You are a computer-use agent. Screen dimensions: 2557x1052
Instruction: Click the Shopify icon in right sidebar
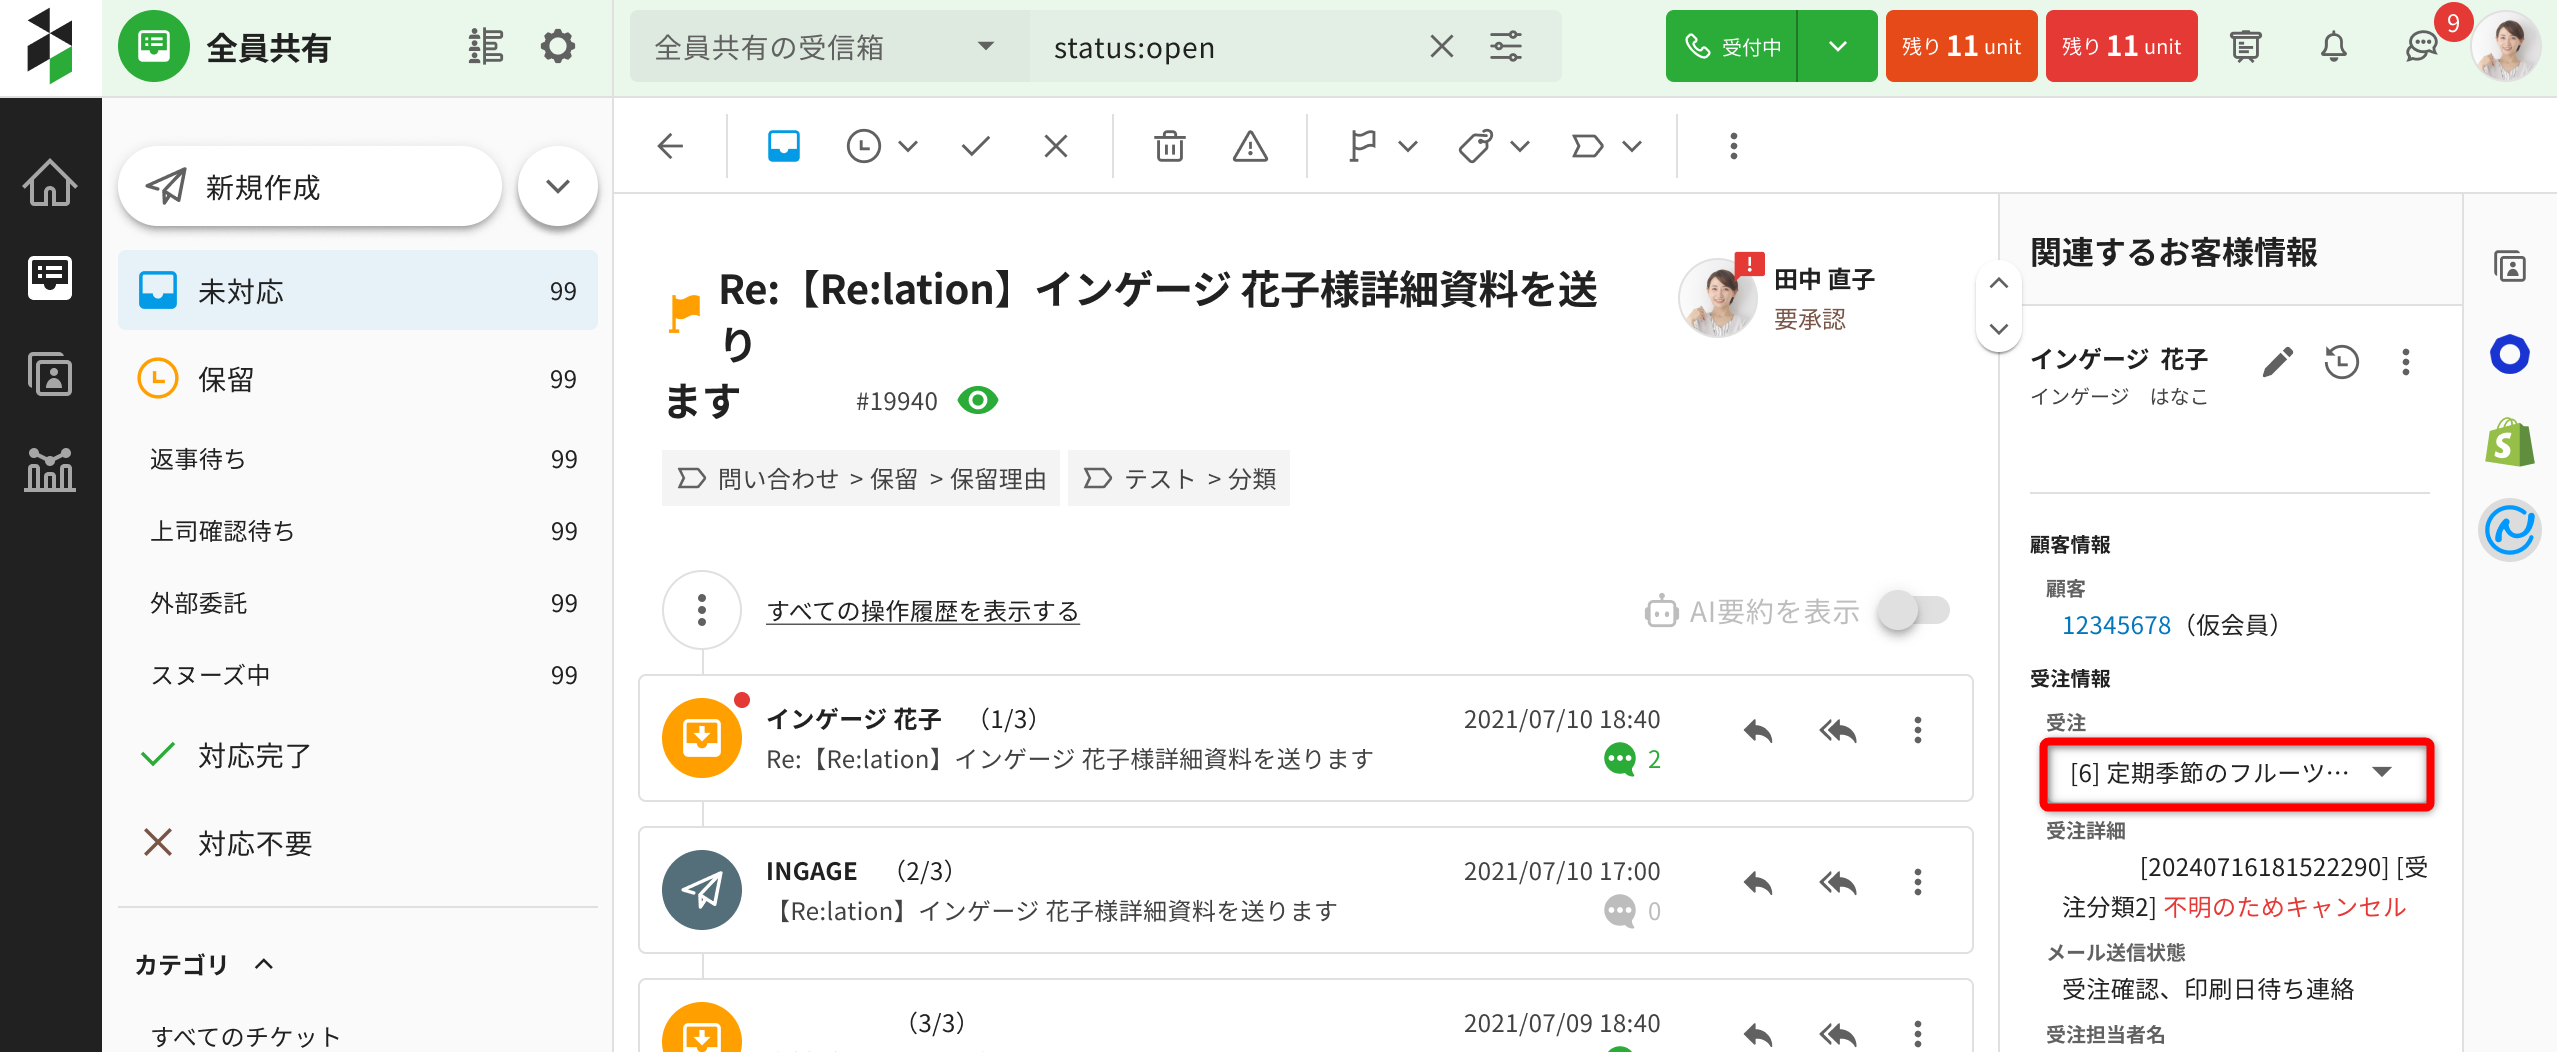click(2508, 443)
